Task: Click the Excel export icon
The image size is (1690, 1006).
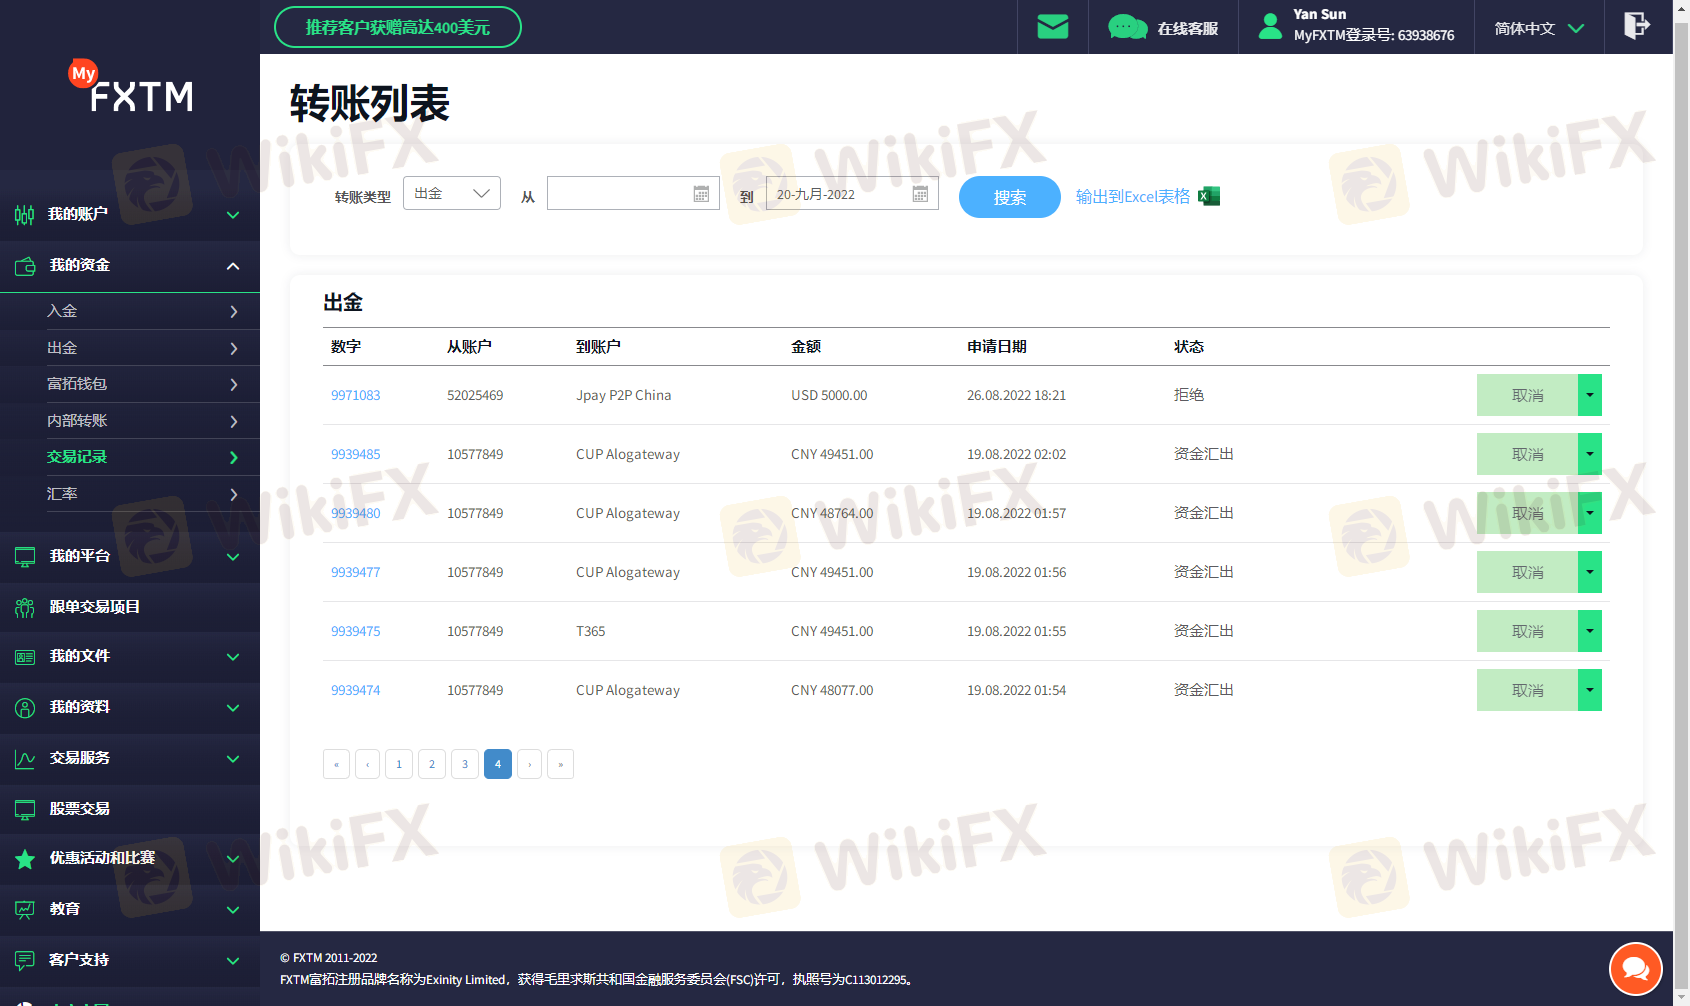Action: [x=1209, y=196]
